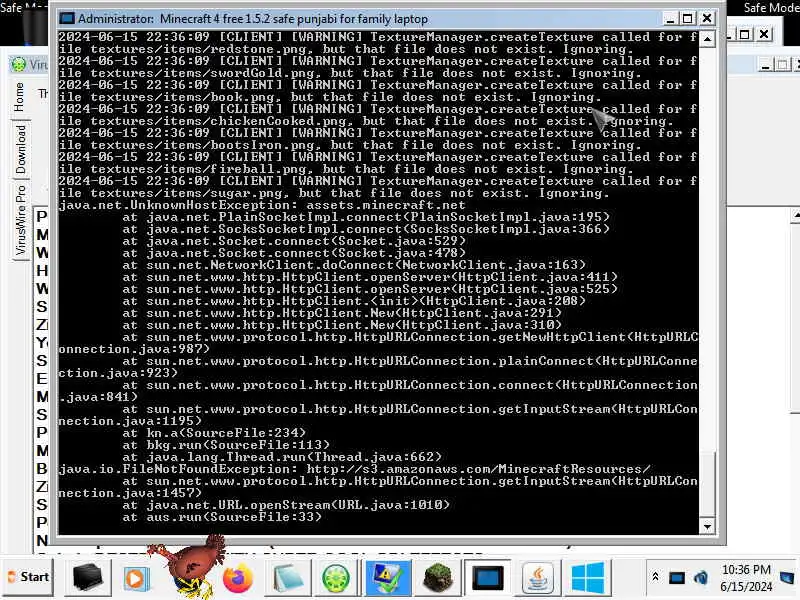Click the swordGold.png warning line

coord(378,67)
